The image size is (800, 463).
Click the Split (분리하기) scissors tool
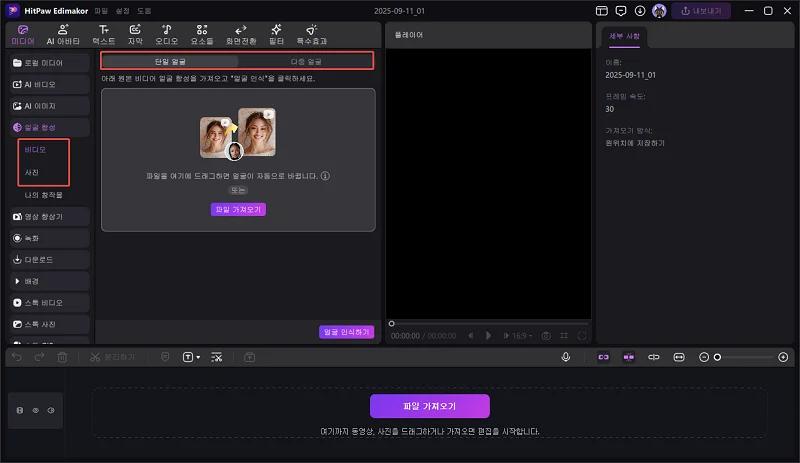pyautogui.click(x=112, y=357)
